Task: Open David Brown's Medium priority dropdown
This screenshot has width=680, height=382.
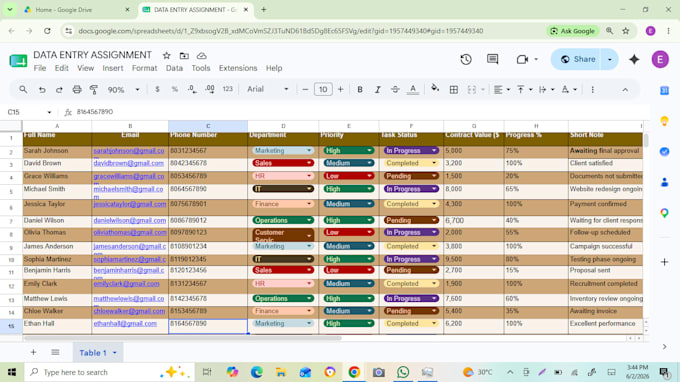Action: point(348,163)
